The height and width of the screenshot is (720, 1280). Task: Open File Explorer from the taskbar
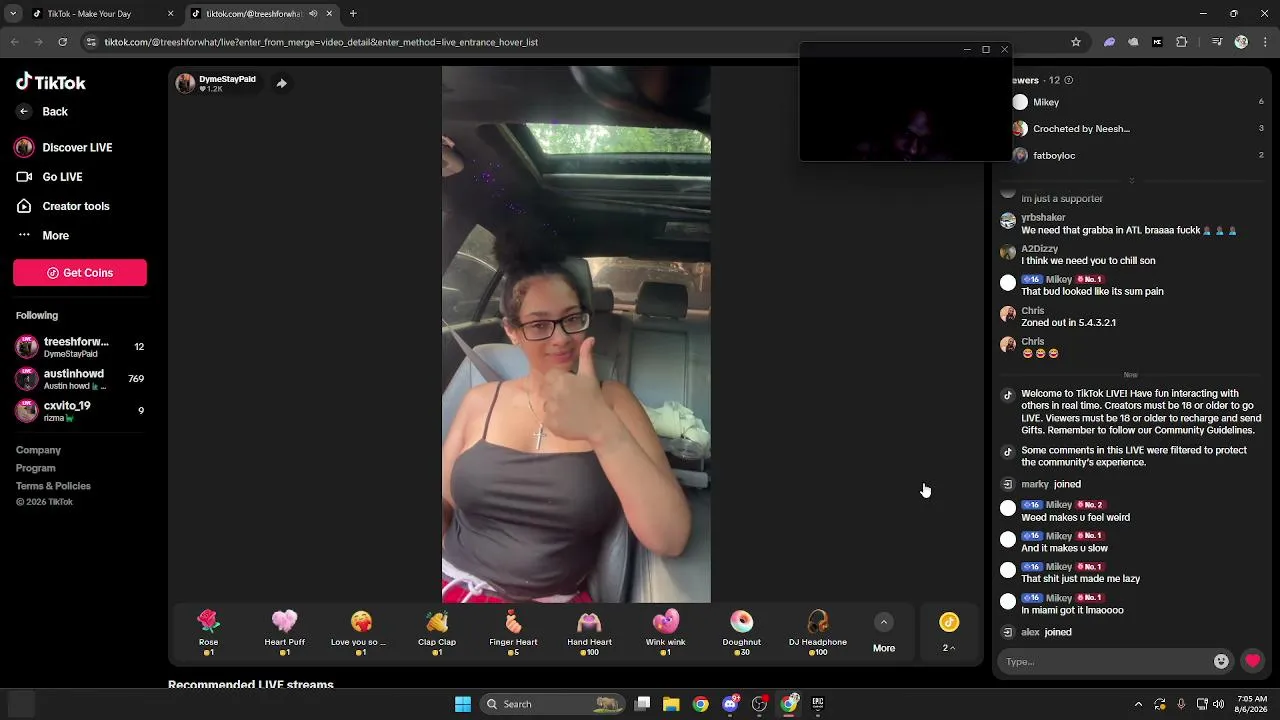pos(671,704)
